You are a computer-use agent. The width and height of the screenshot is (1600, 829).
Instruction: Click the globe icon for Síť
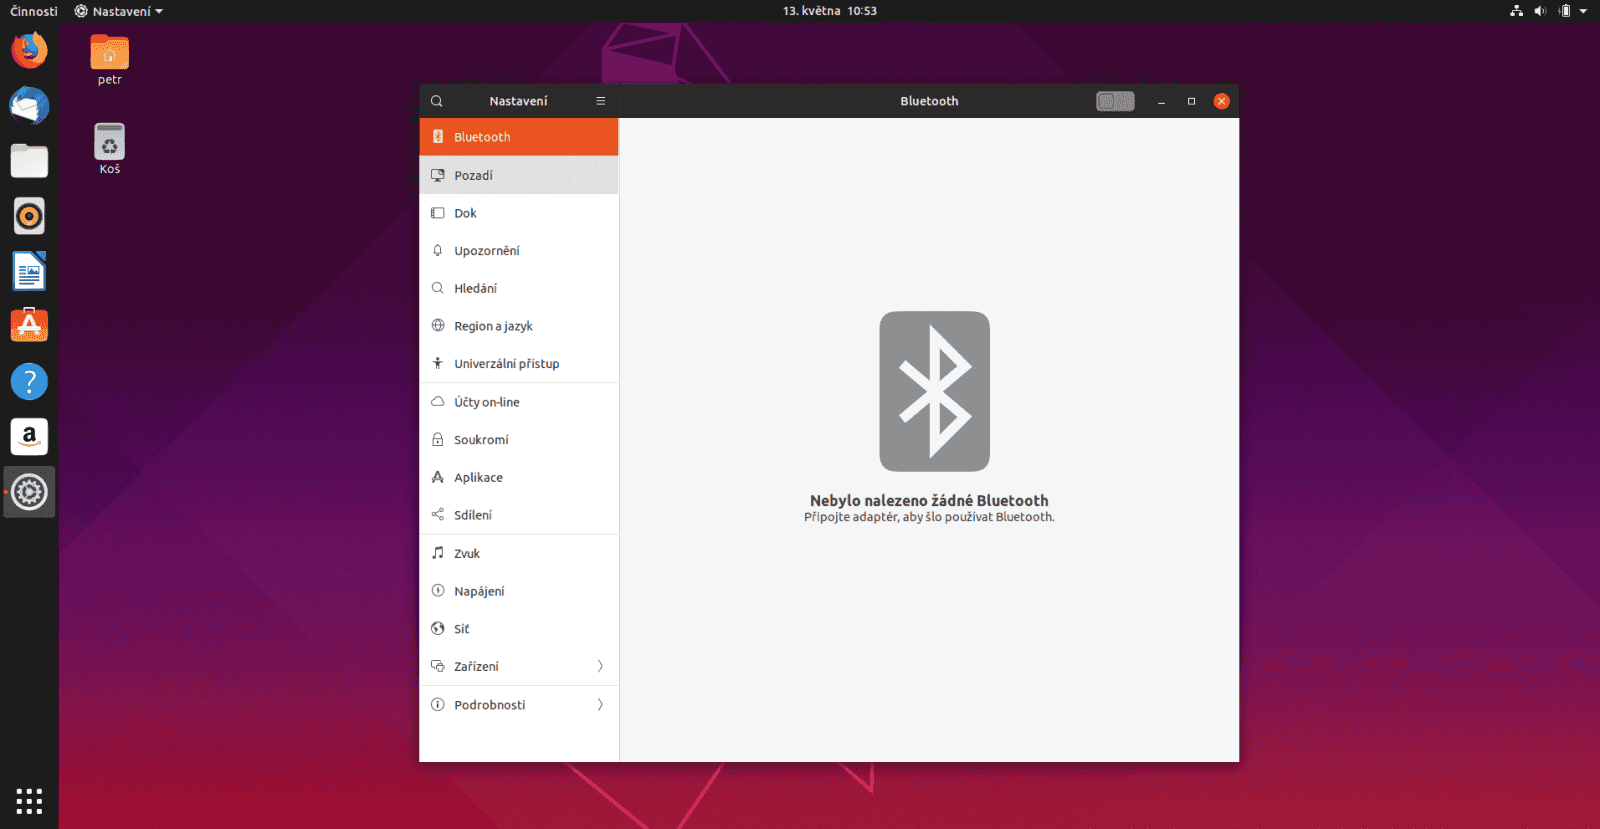(x=438, y=629)
